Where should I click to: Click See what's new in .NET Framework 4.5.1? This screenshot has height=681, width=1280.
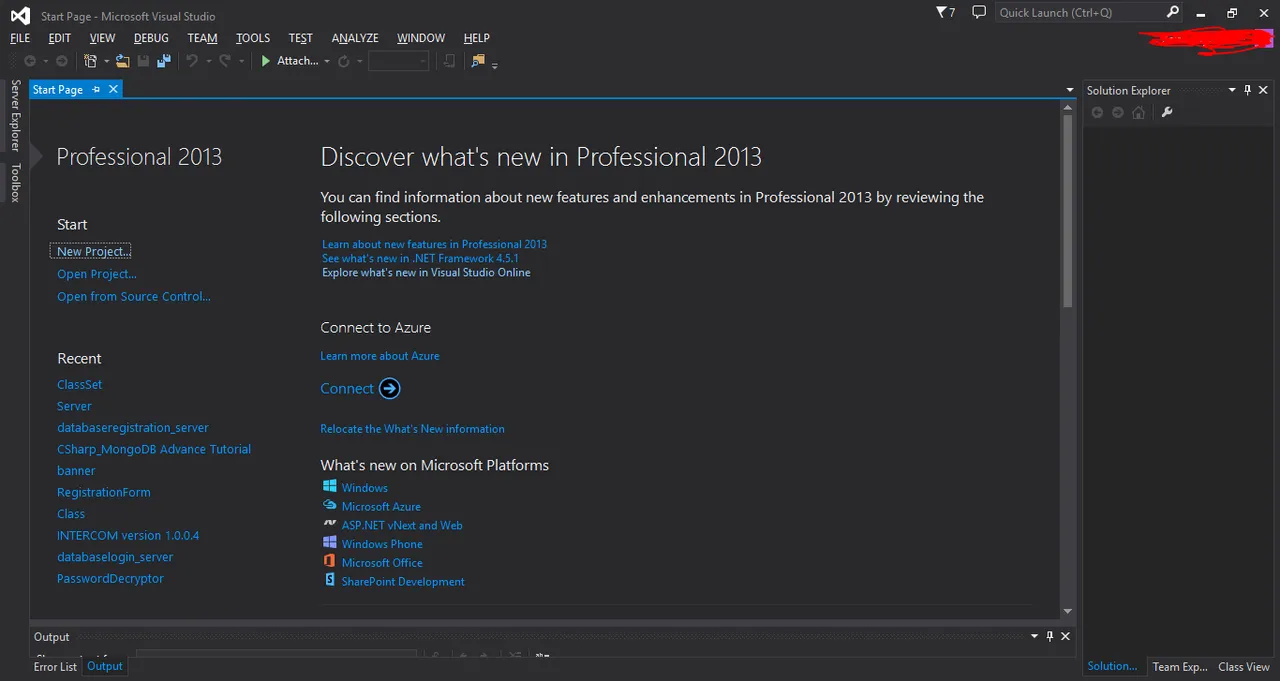coord(420,258)
